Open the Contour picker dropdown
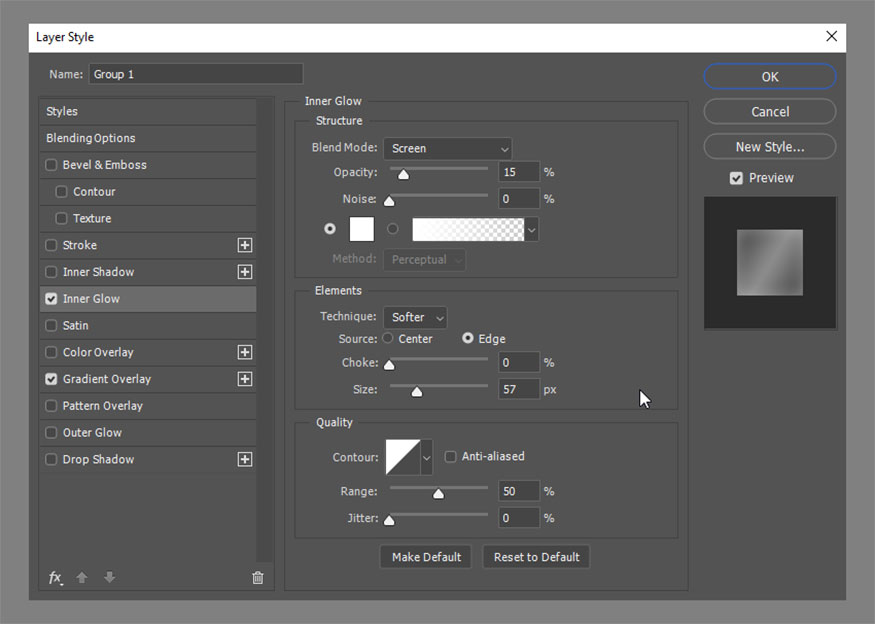Image resolution: width=875 pixels, height=624 pixels. point(425,456)
